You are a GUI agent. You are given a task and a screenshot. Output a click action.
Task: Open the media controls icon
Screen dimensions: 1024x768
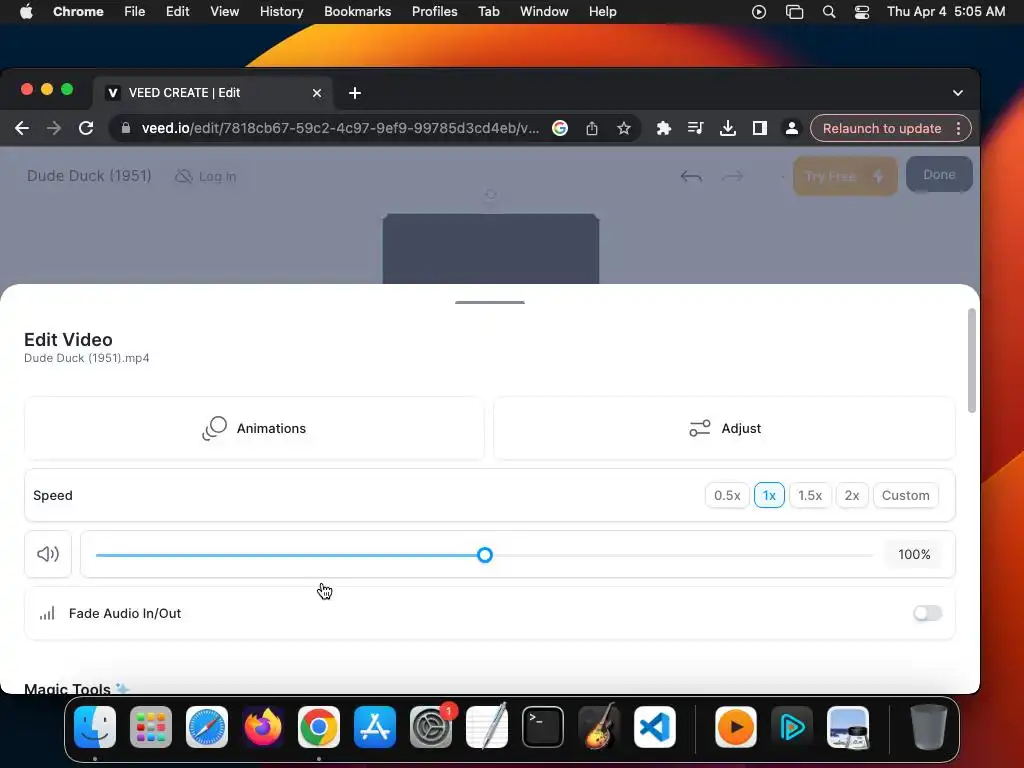click(696, 129)
